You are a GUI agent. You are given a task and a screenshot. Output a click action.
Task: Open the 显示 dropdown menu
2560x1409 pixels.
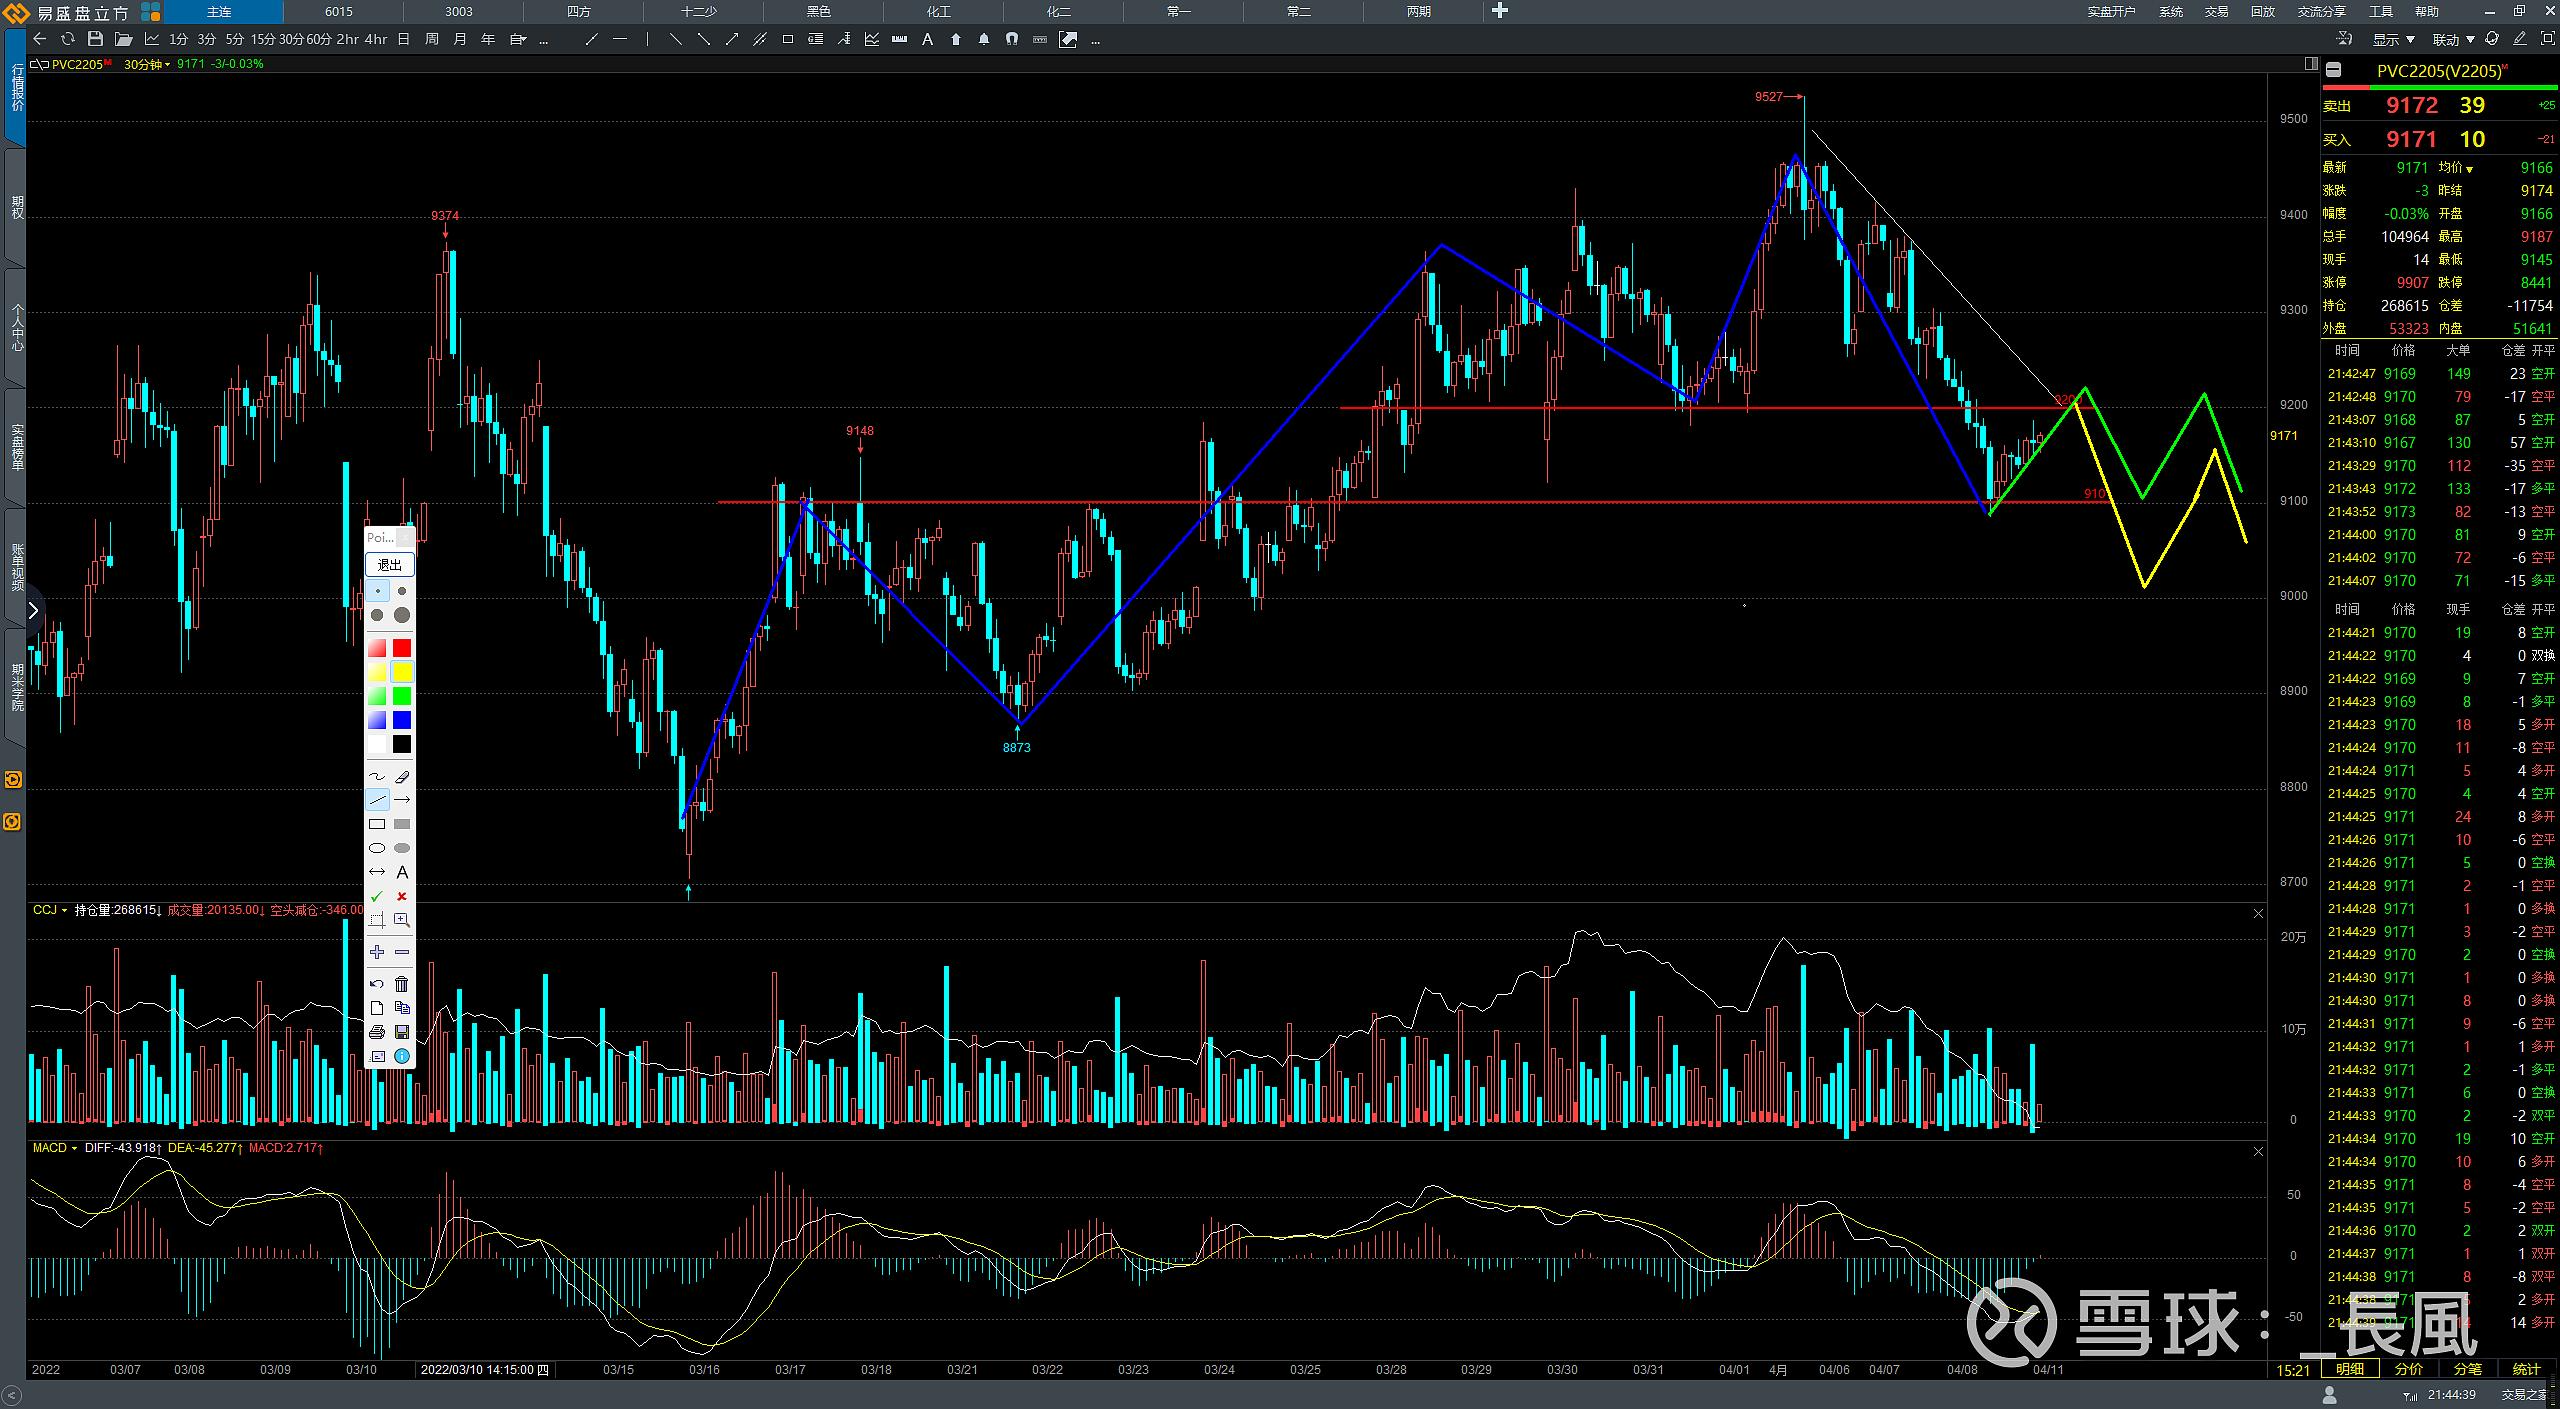[2393, 40]
